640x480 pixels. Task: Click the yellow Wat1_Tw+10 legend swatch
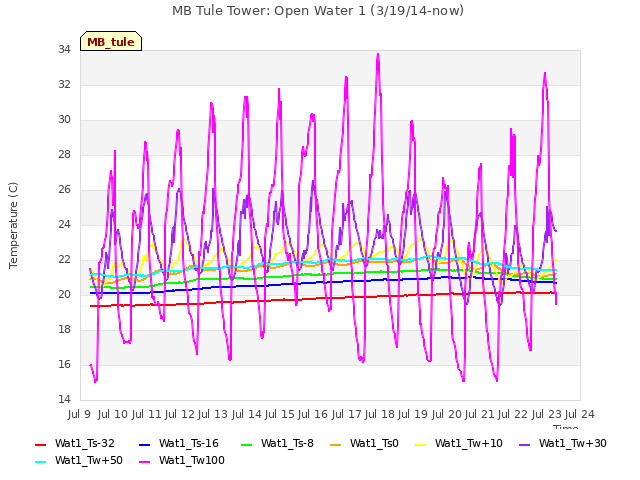coord(421,444)
